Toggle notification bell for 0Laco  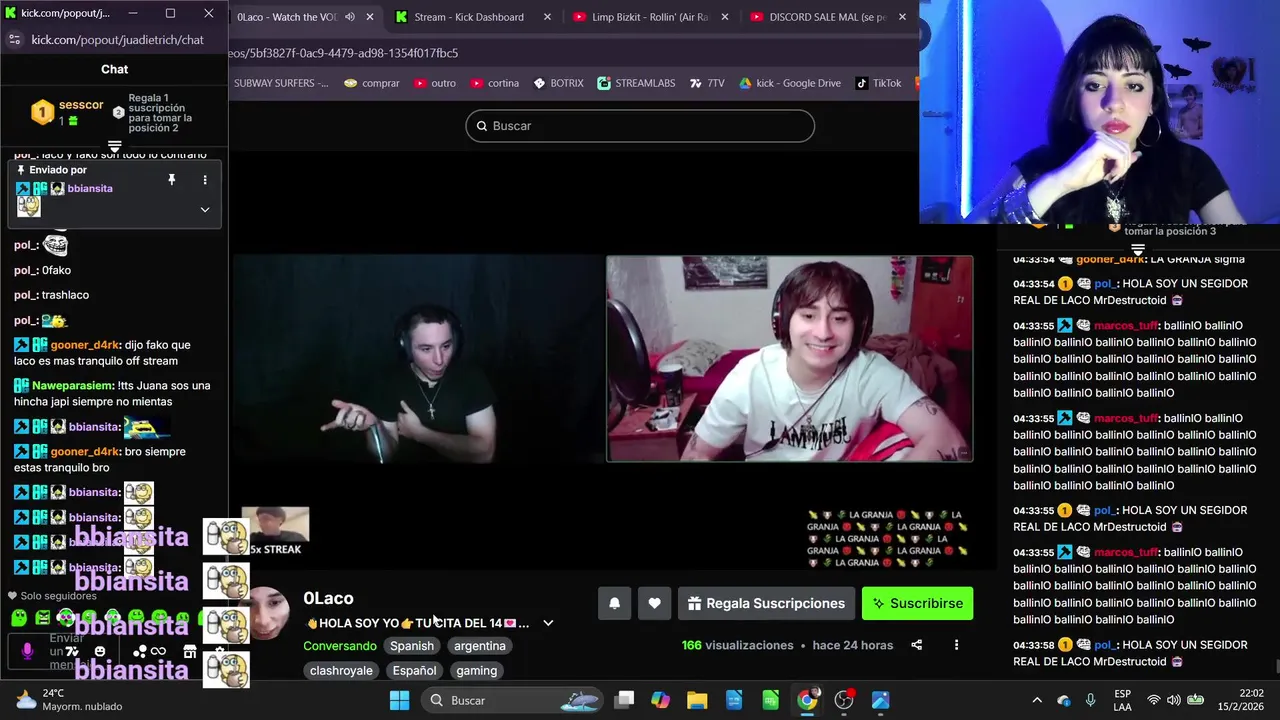pos(614,603)
